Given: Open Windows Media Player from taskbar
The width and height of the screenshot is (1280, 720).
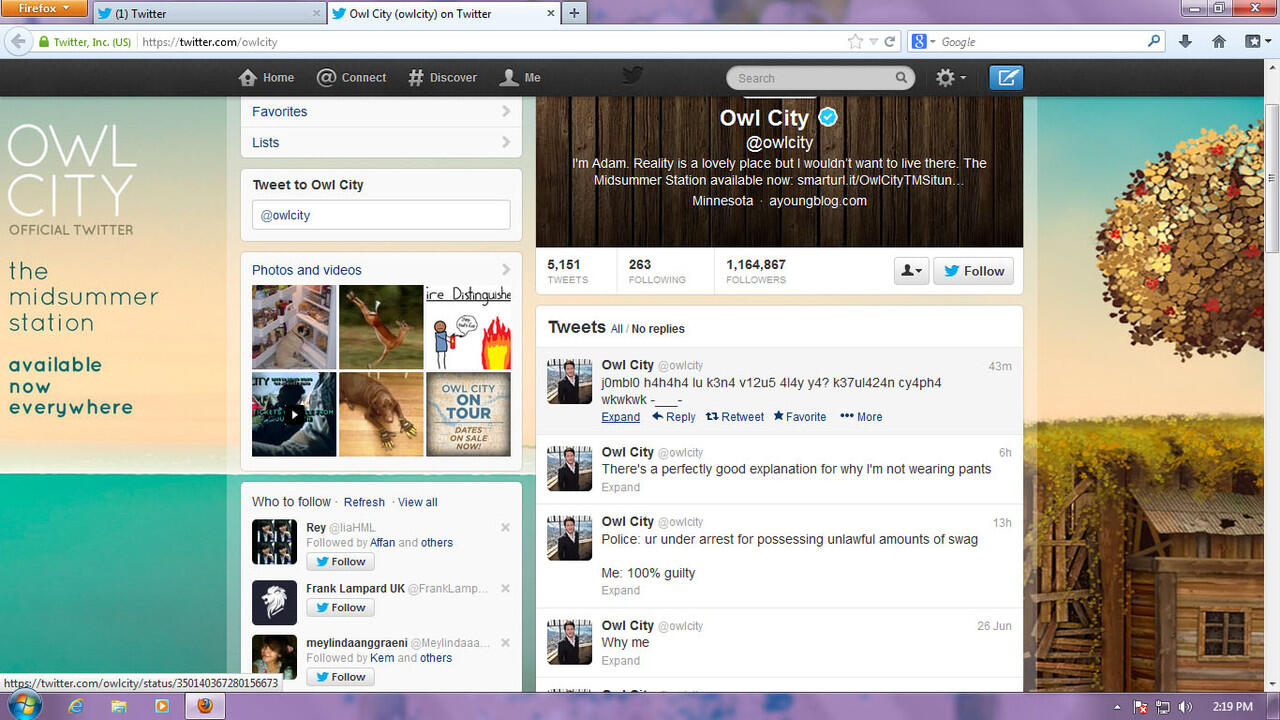Looking at the screenshot, I should coord(162,706).
